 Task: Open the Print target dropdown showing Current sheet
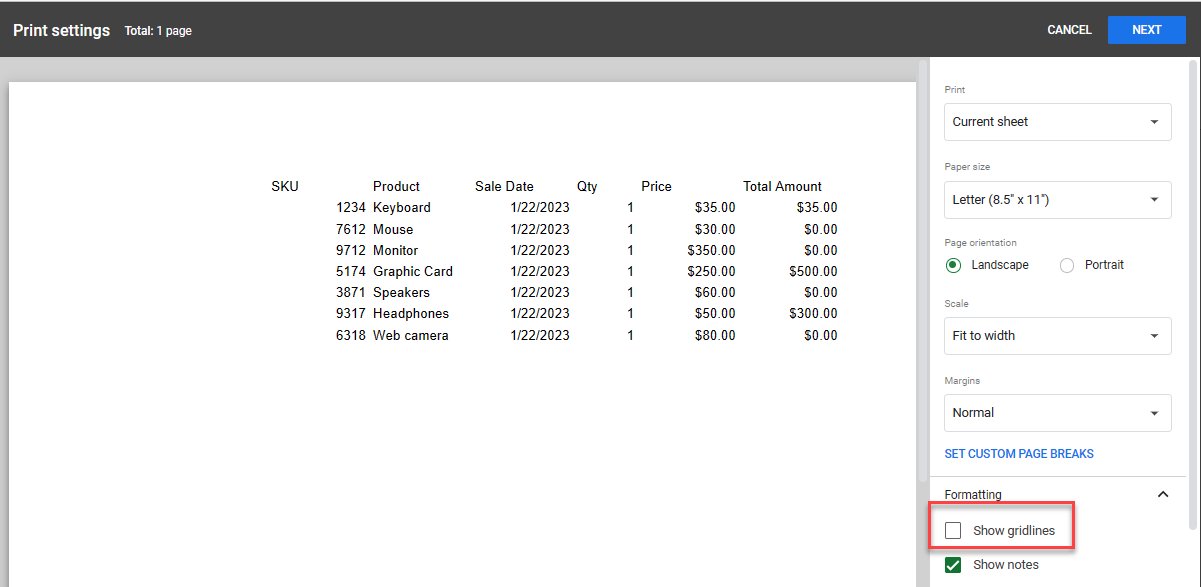1057,121
